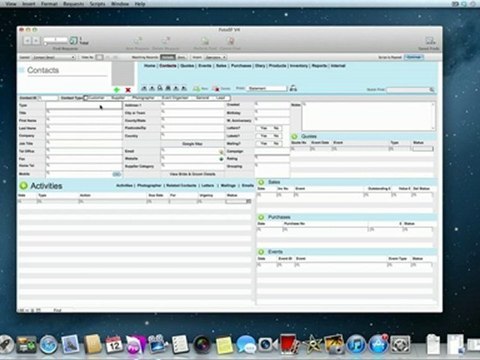
Task: Open the Layout dropdown in status bar
Action: coord(54,57)
